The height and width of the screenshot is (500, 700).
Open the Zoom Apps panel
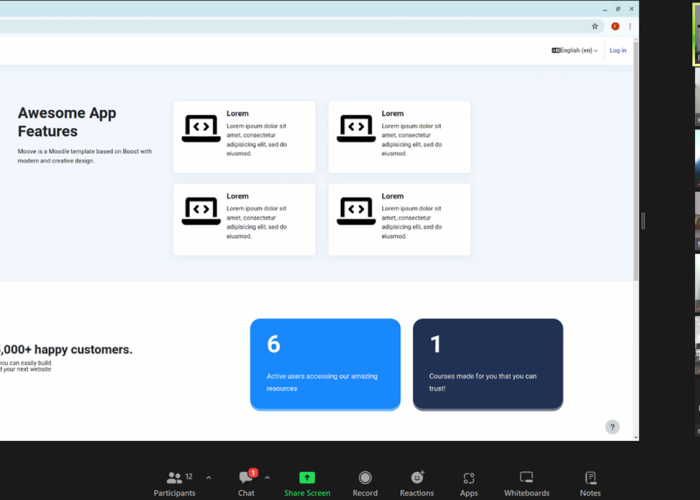[x=469, y=482]
